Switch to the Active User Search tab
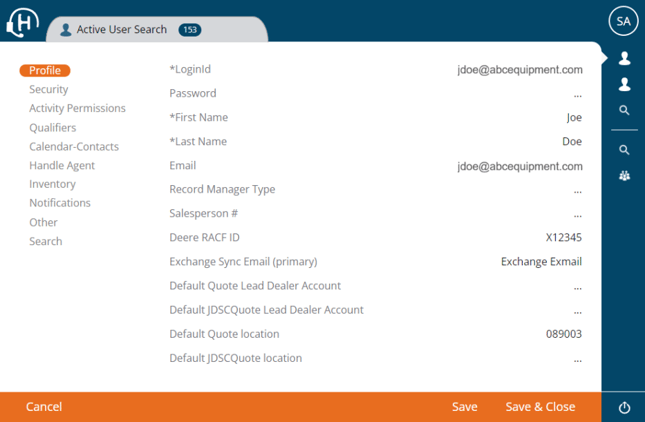The height and width of the screenshot is (422, 645). point(121,30)
